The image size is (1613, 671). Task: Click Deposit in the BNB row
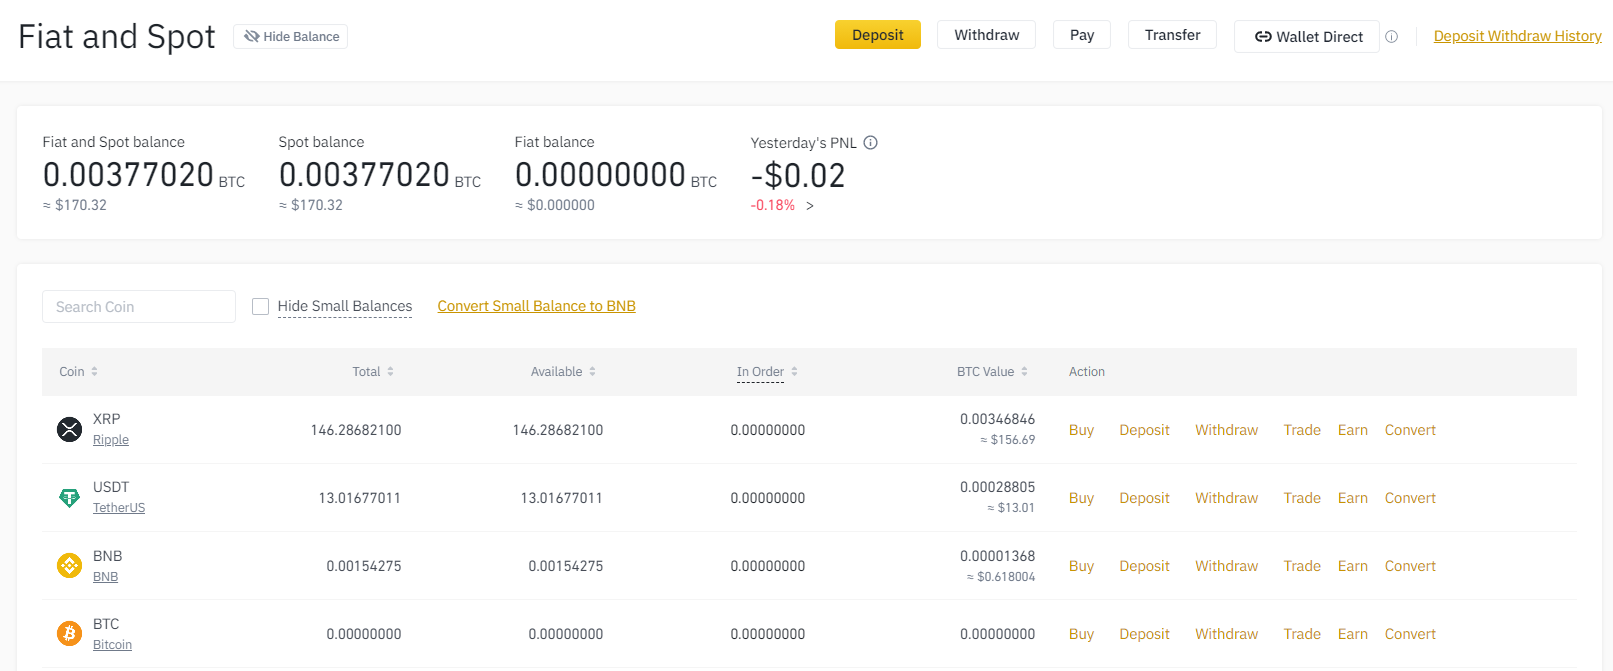[x=1144, y=566]
